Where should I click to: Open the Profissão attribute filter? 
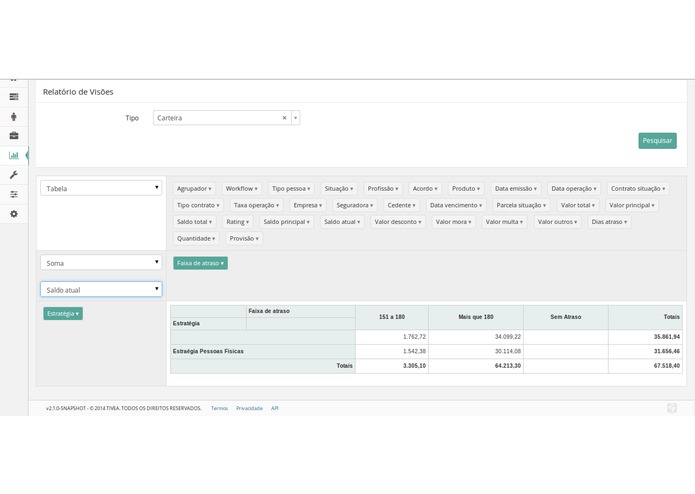(x=383, y=188)
